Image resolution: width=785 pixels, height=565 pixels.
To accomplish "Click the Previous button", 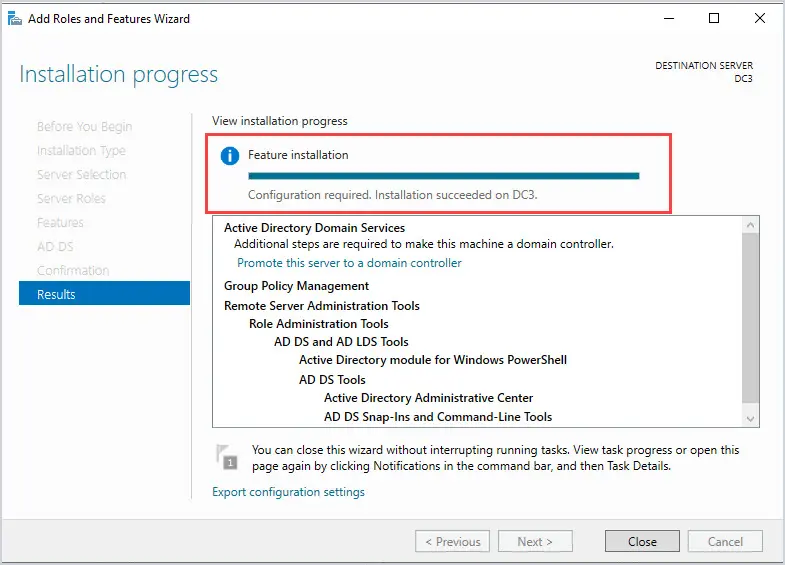I will coord(452,541).
